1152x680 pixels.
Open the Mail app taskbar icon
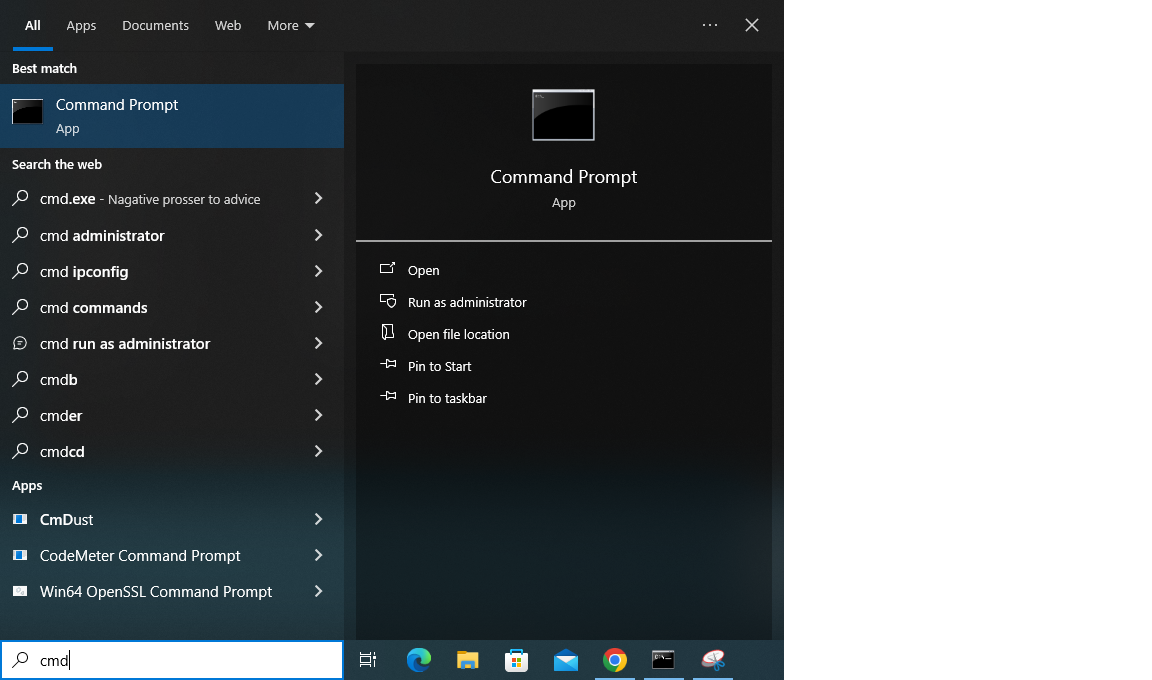tap(565, 660)
